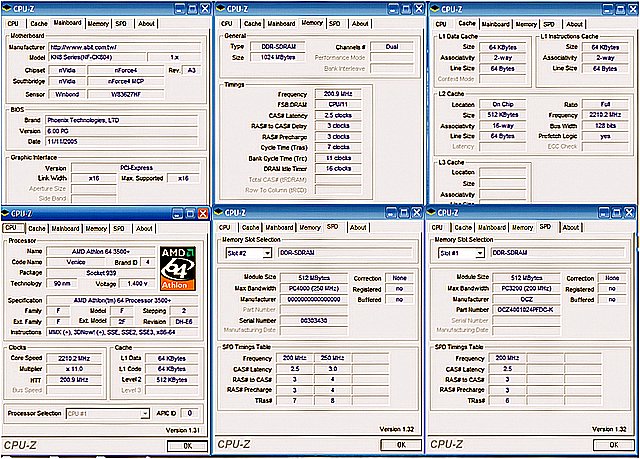The image size is (640, 459).
Task: Click the L2 Cache Size 512 KBytes field
Action: tap(502, 115)
